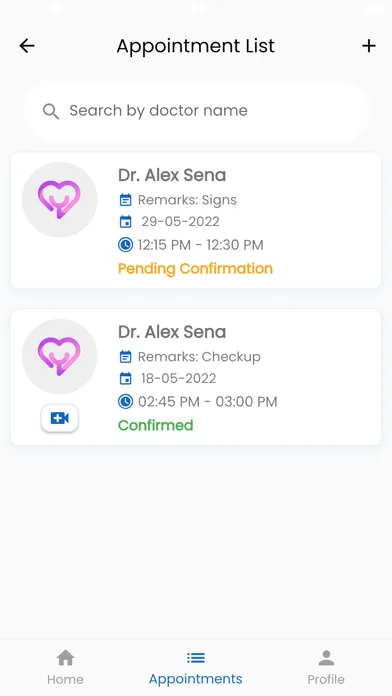
Task: Tap clock icon beside 12:15 PM time
Action: point(125,245)
